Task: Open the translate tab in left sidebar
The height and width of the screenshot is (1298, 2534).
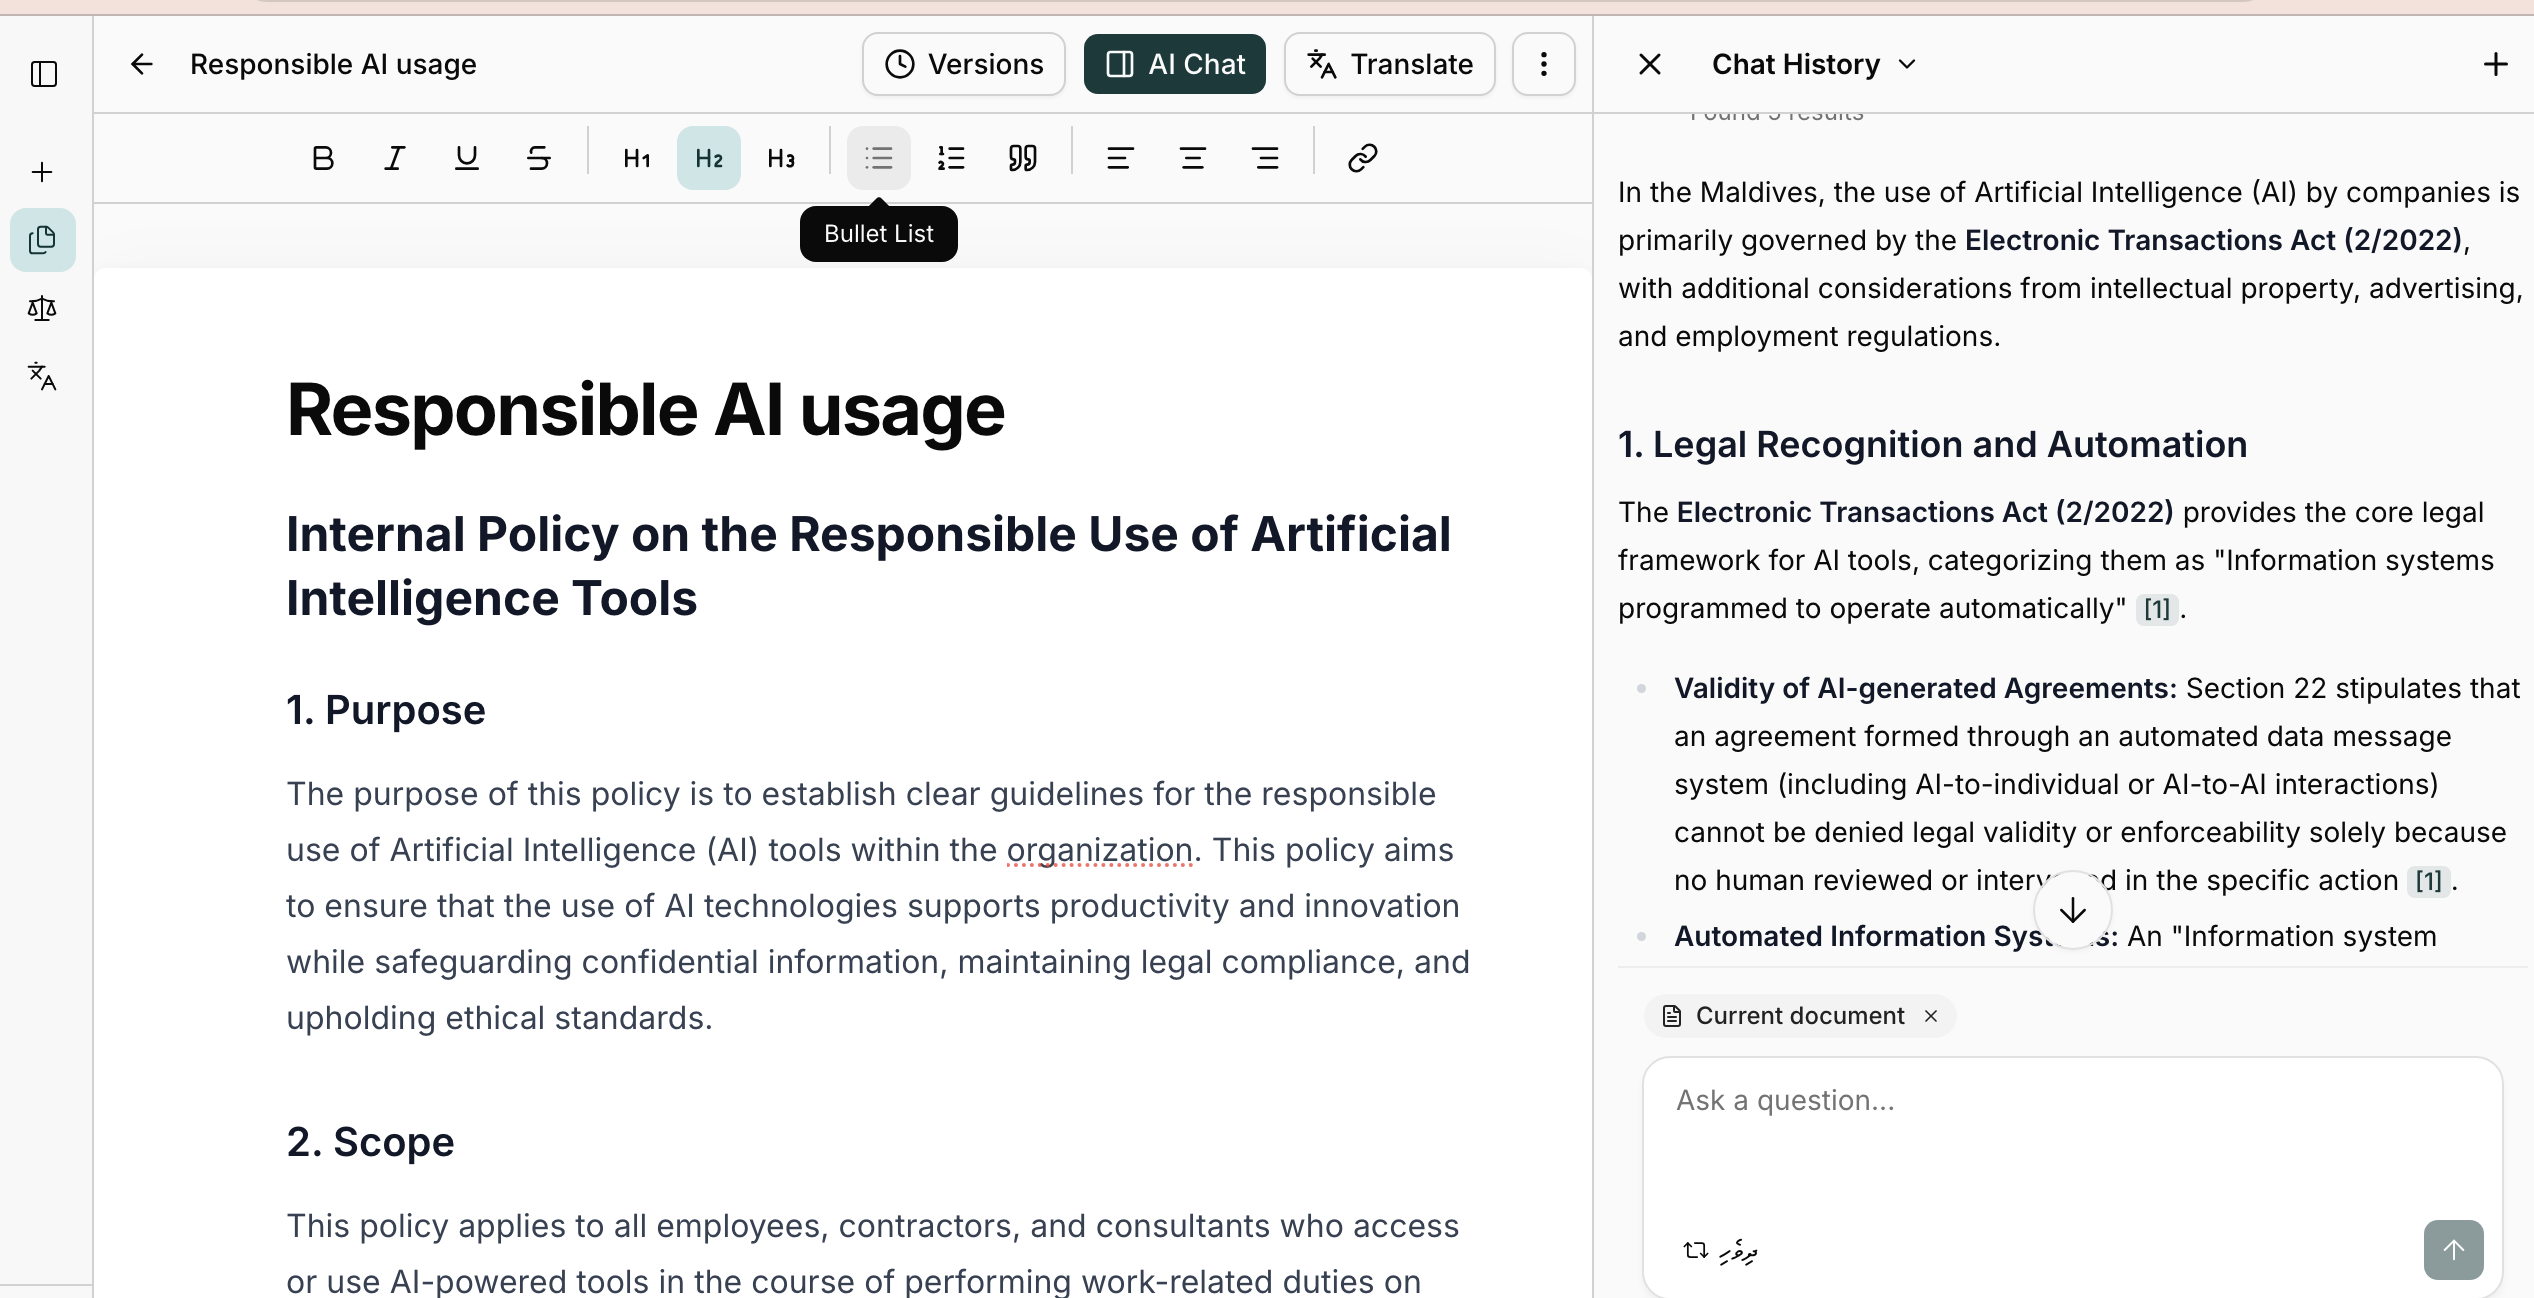Action: 42,377
